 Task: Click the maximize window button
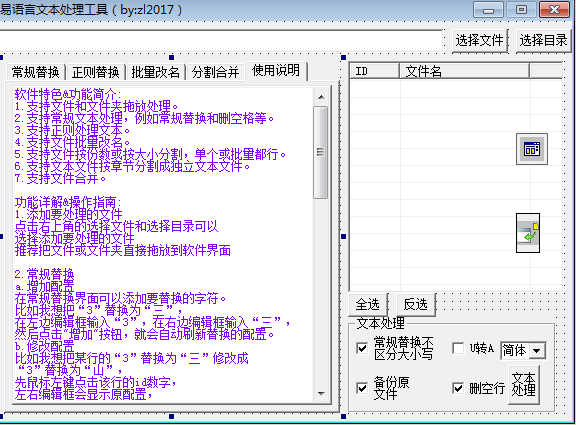tap(521, 9)
